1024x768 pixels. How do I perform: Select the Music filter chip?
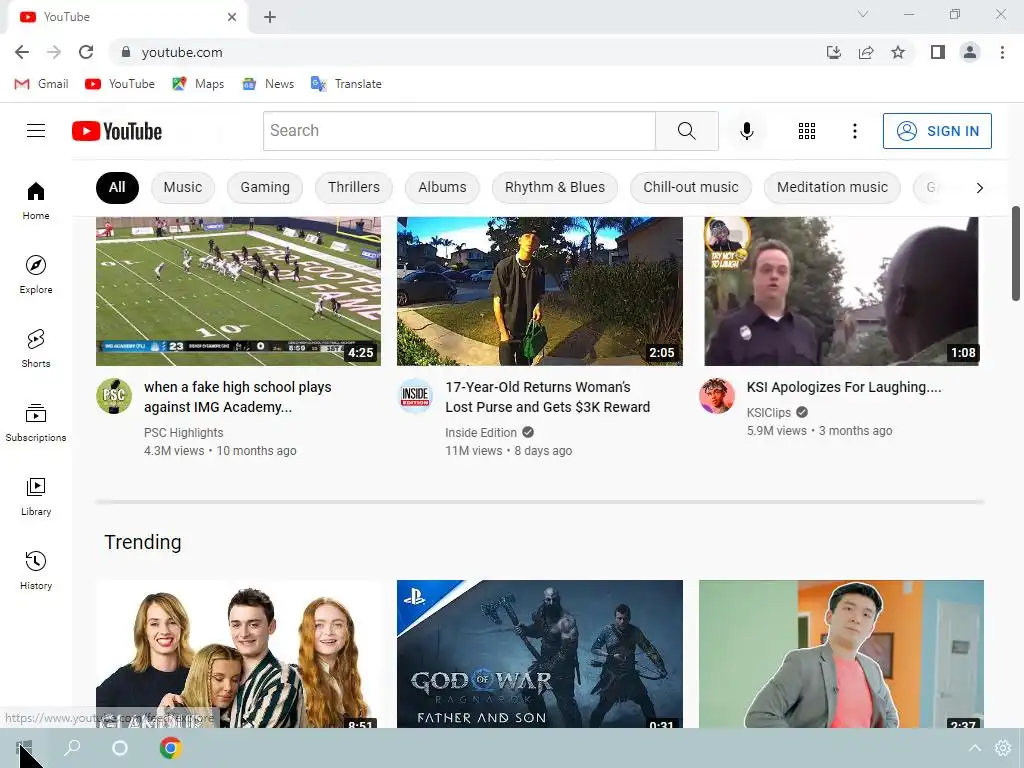point(183,188)
